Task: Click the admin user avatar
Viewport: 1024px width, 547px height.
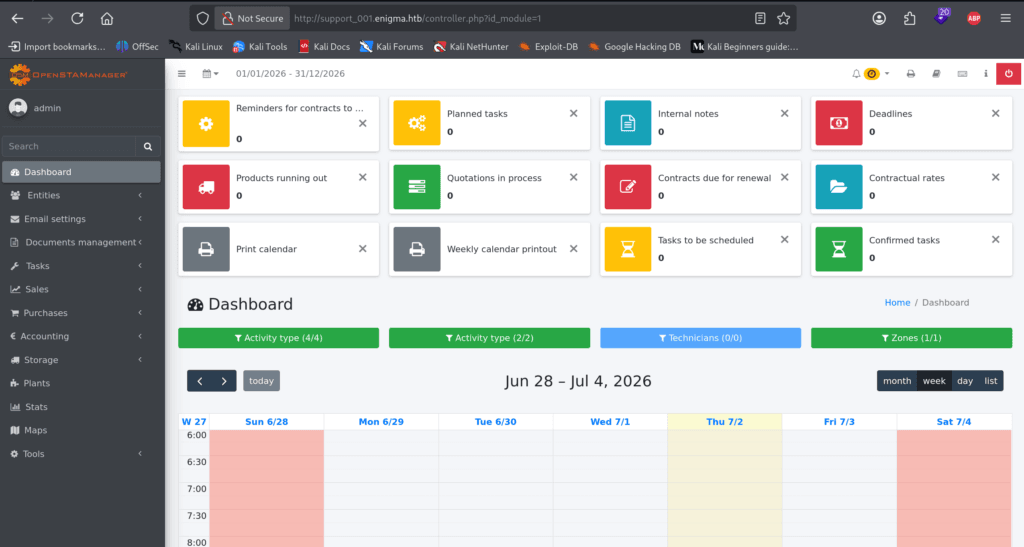Action: [x=18, y=108]
